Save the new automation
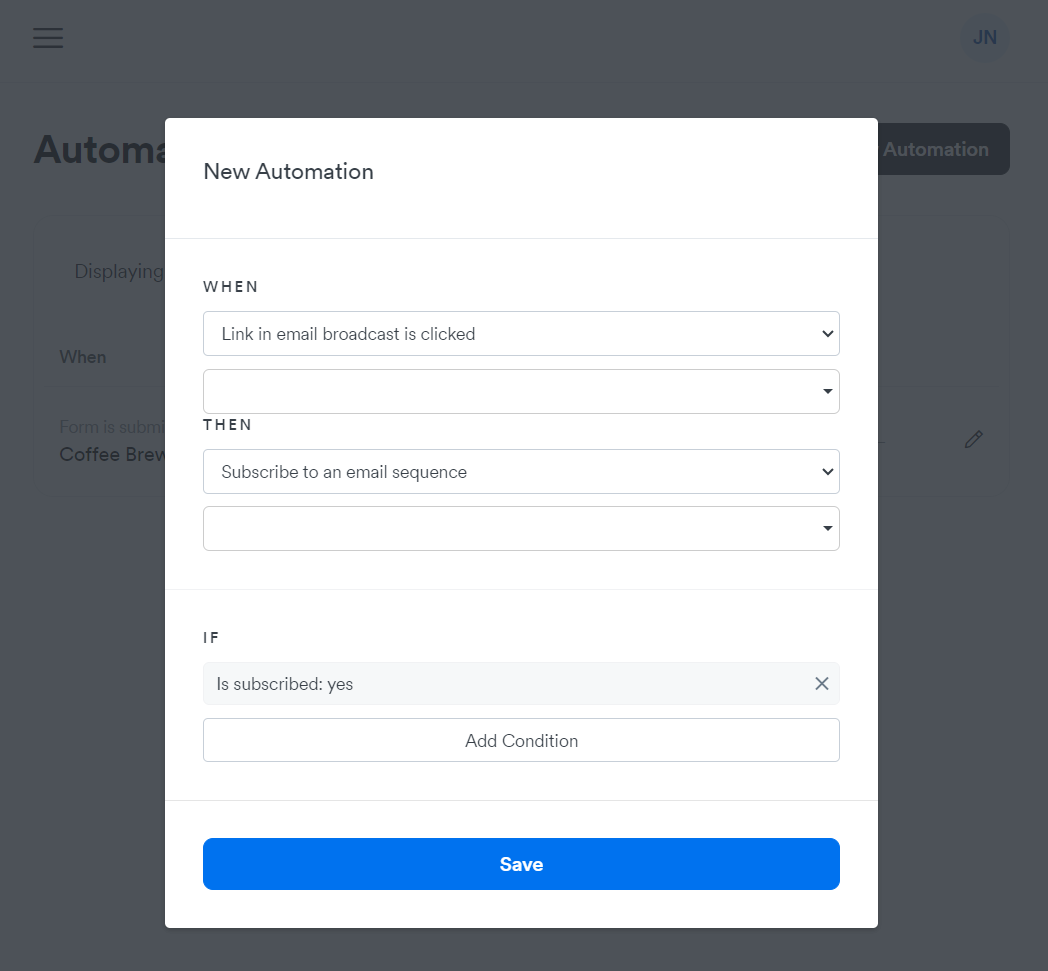The width and height of the screenshot is (1048, 971). pyautogui.click(x=521, y=864)
